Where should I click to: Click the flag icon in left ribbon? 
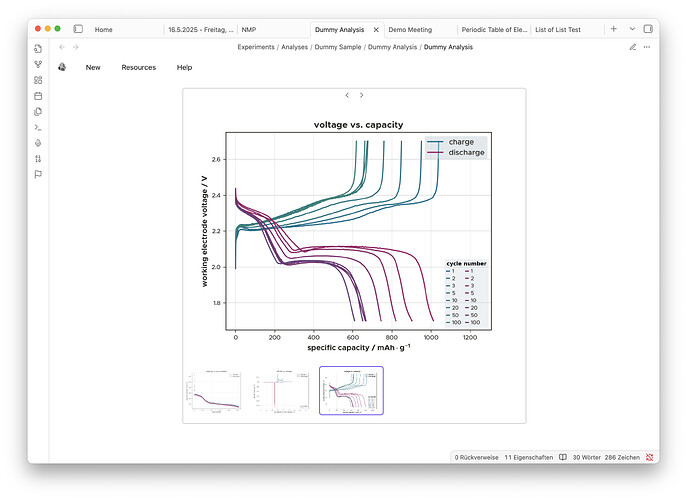point(38,174)
